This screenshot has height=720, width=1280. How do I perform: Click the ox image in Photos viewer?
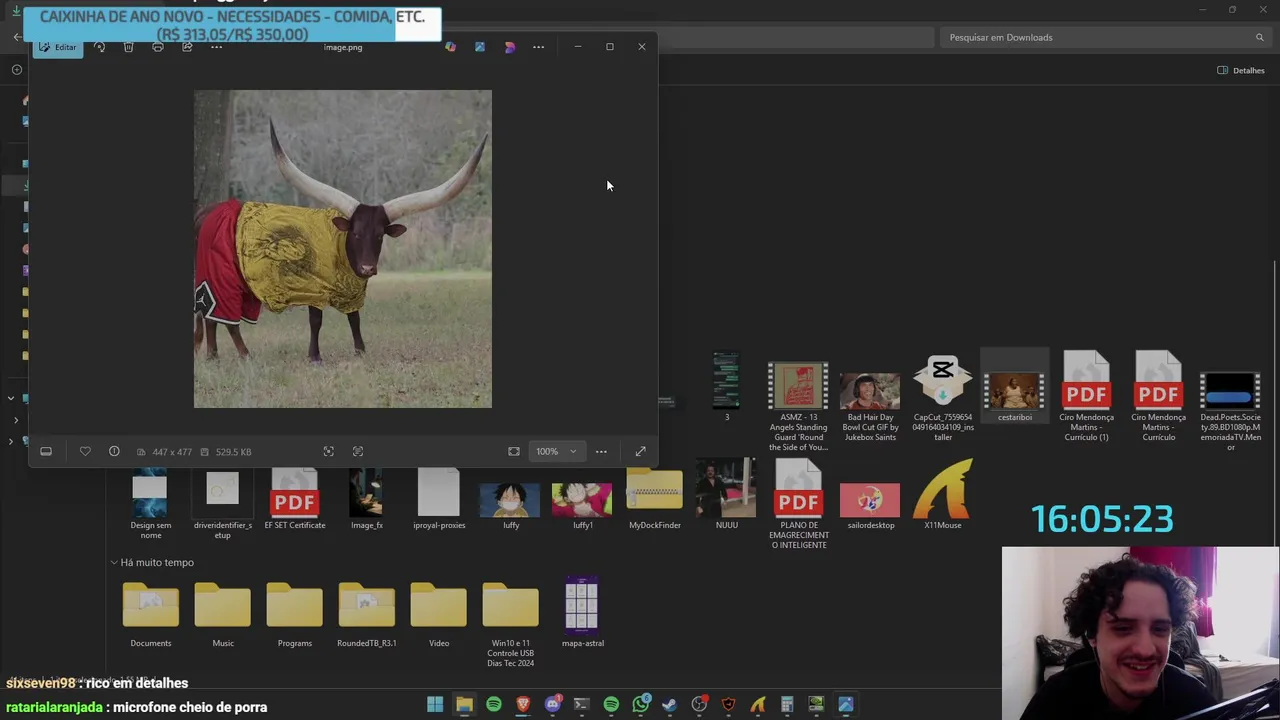tap(343, 249)
